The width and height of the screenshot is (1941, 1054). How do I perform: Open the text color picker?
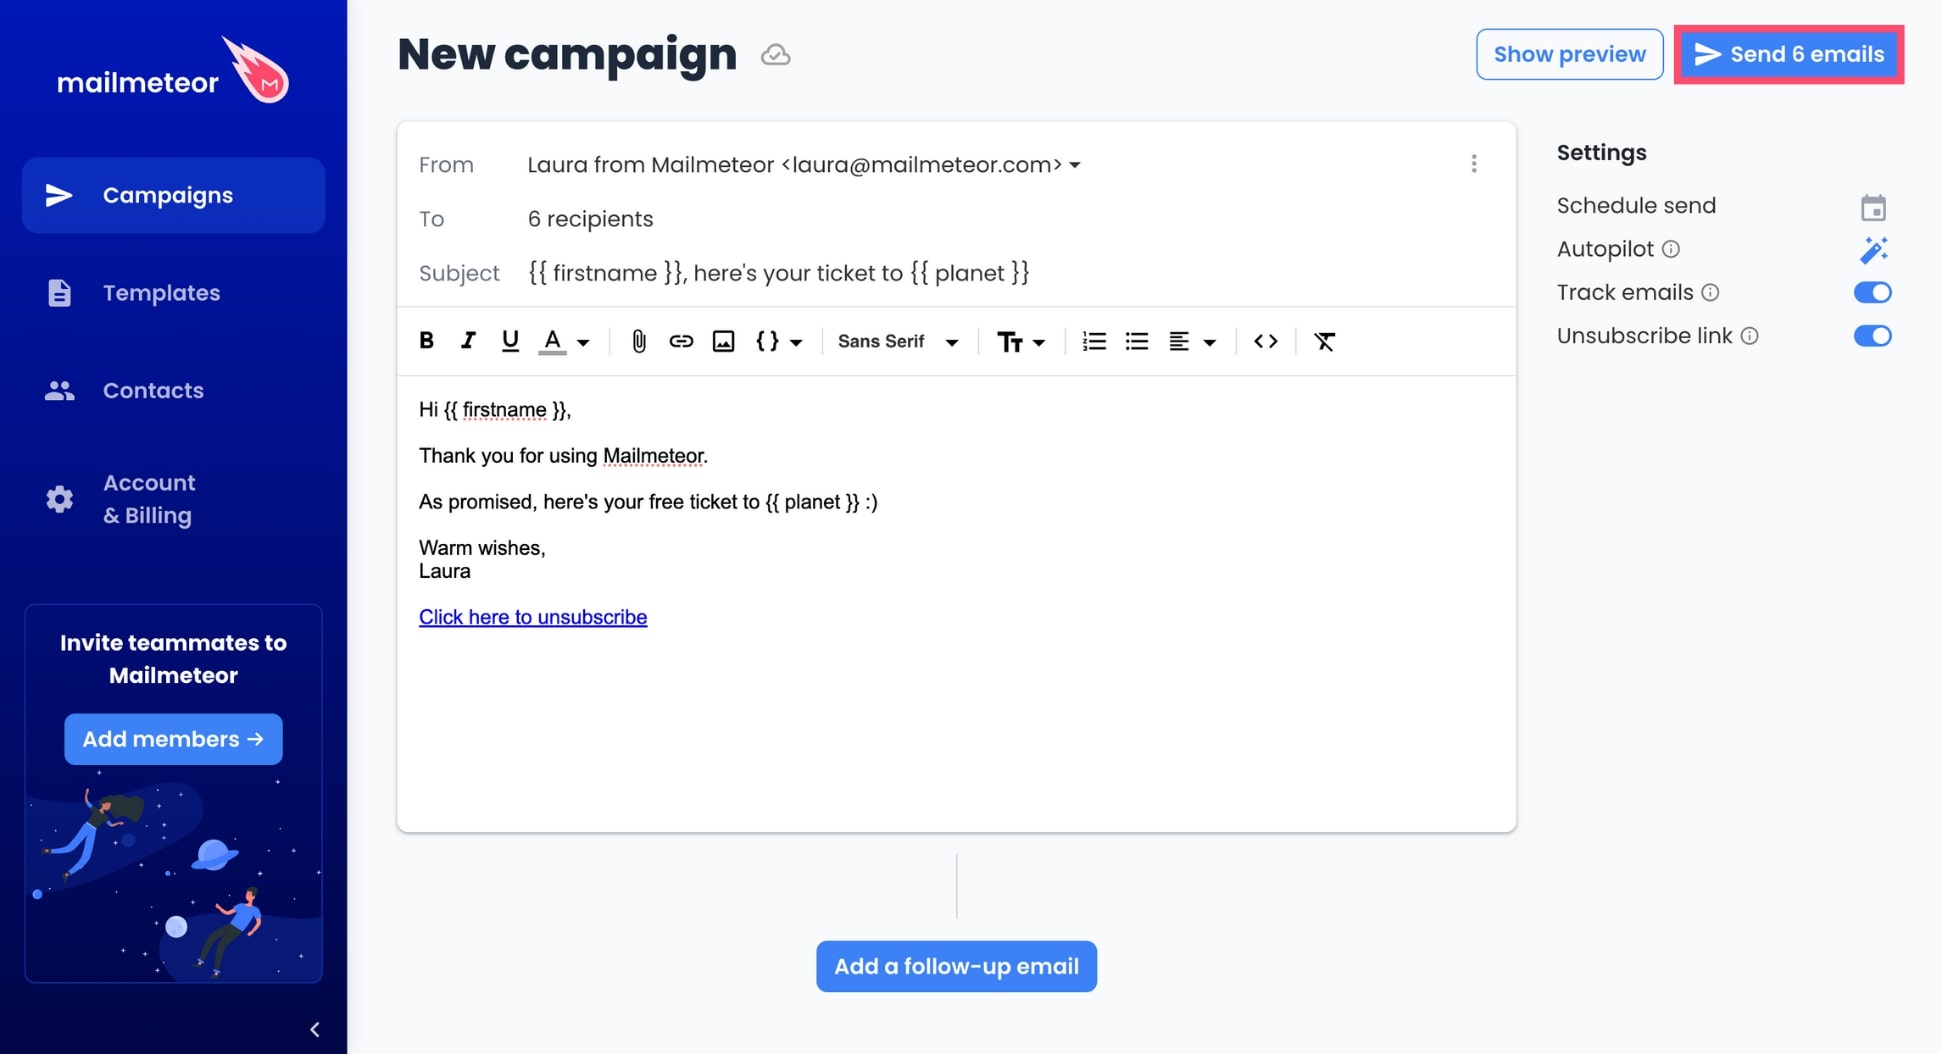click(x=552, y=341)
